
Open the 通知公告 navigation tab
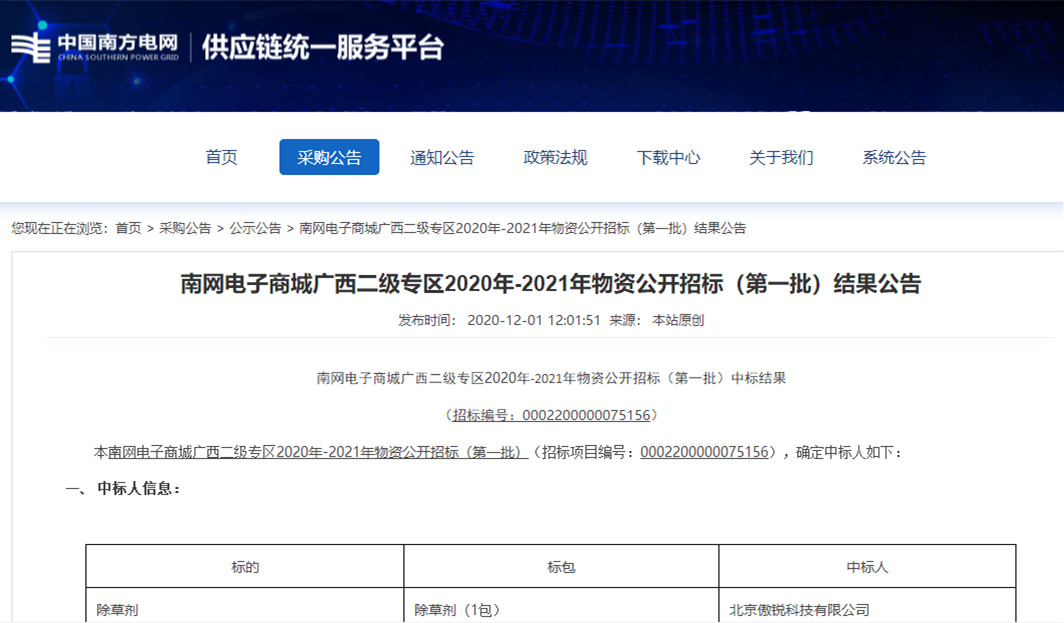click(442, 157)
